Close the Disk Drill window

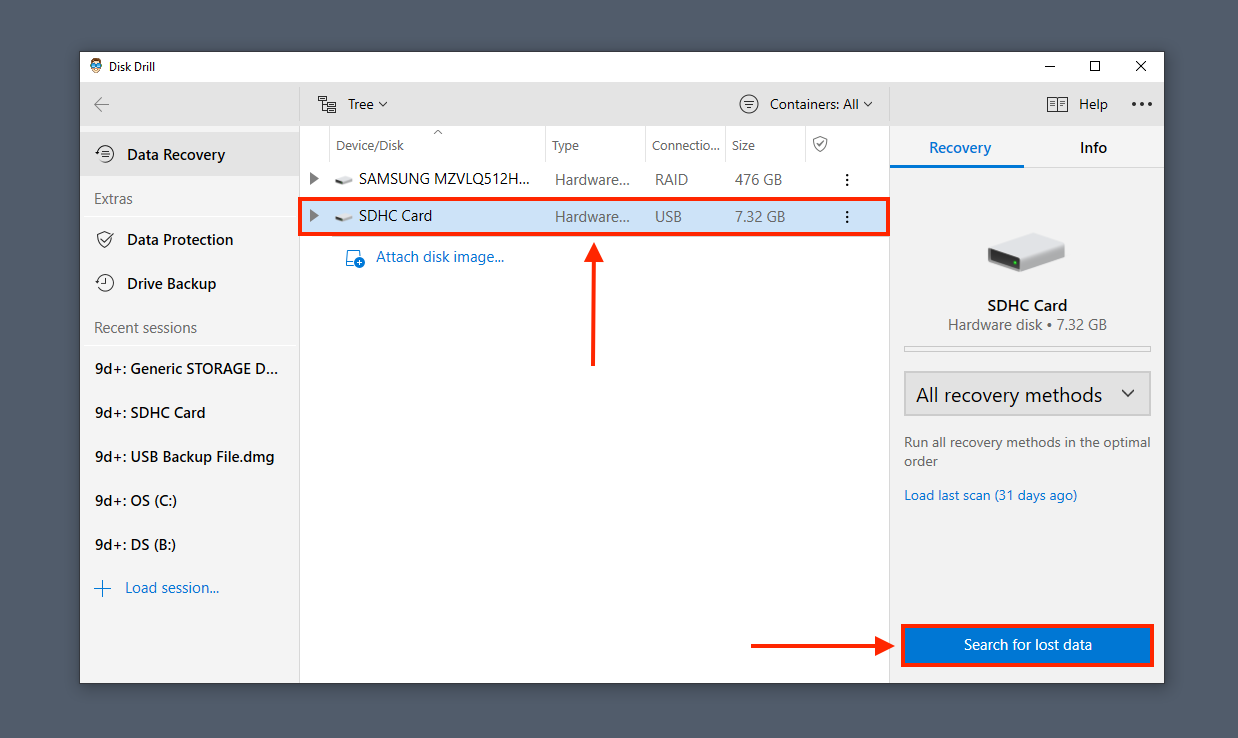tap(1141, 66)
